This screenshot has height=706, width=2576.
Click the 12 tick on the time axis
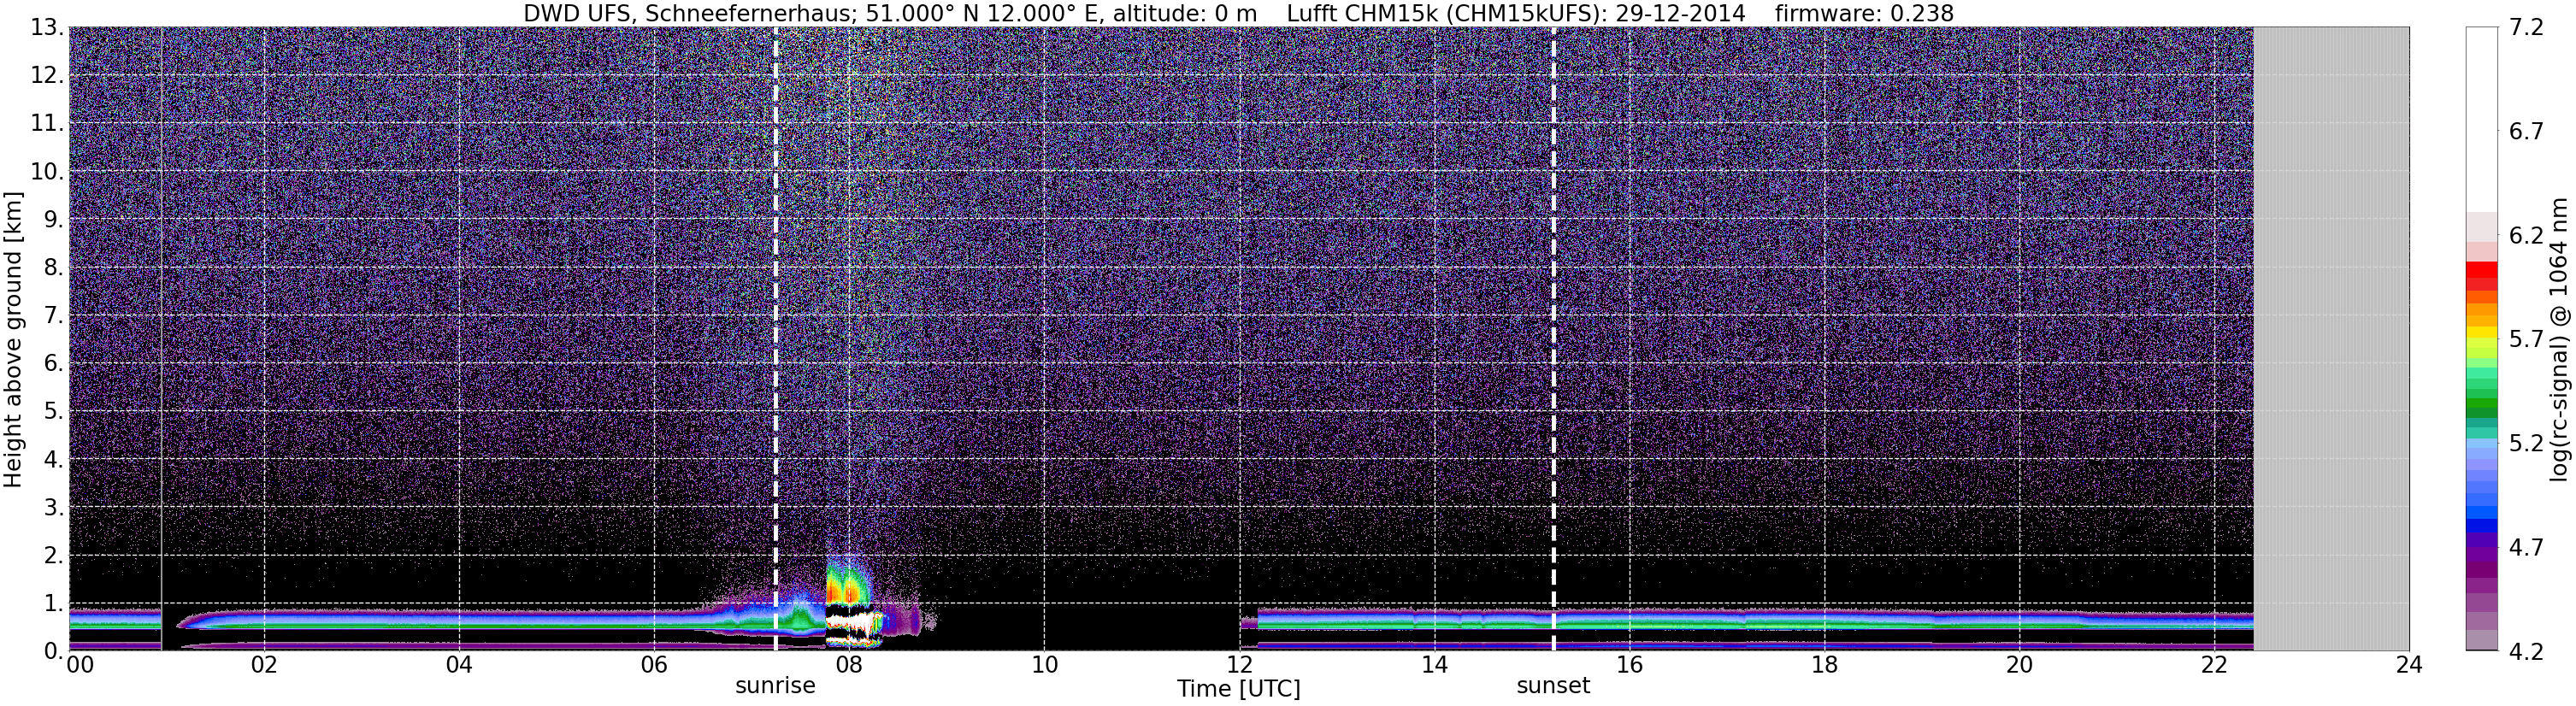(1238, 665)
